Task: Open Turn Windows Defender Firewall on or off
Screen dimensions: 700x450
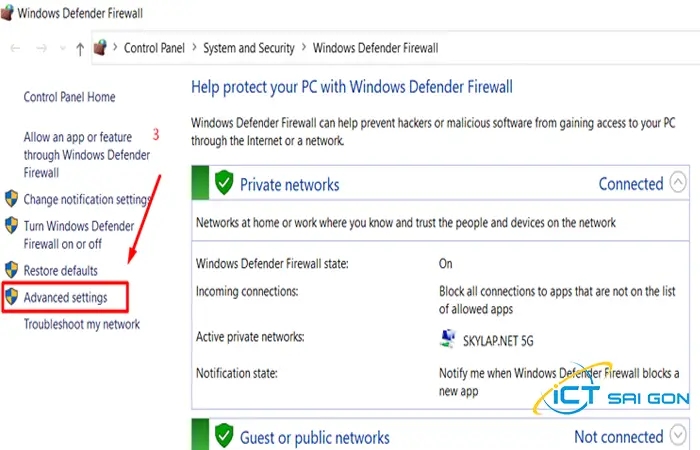Action: [78, 234]
